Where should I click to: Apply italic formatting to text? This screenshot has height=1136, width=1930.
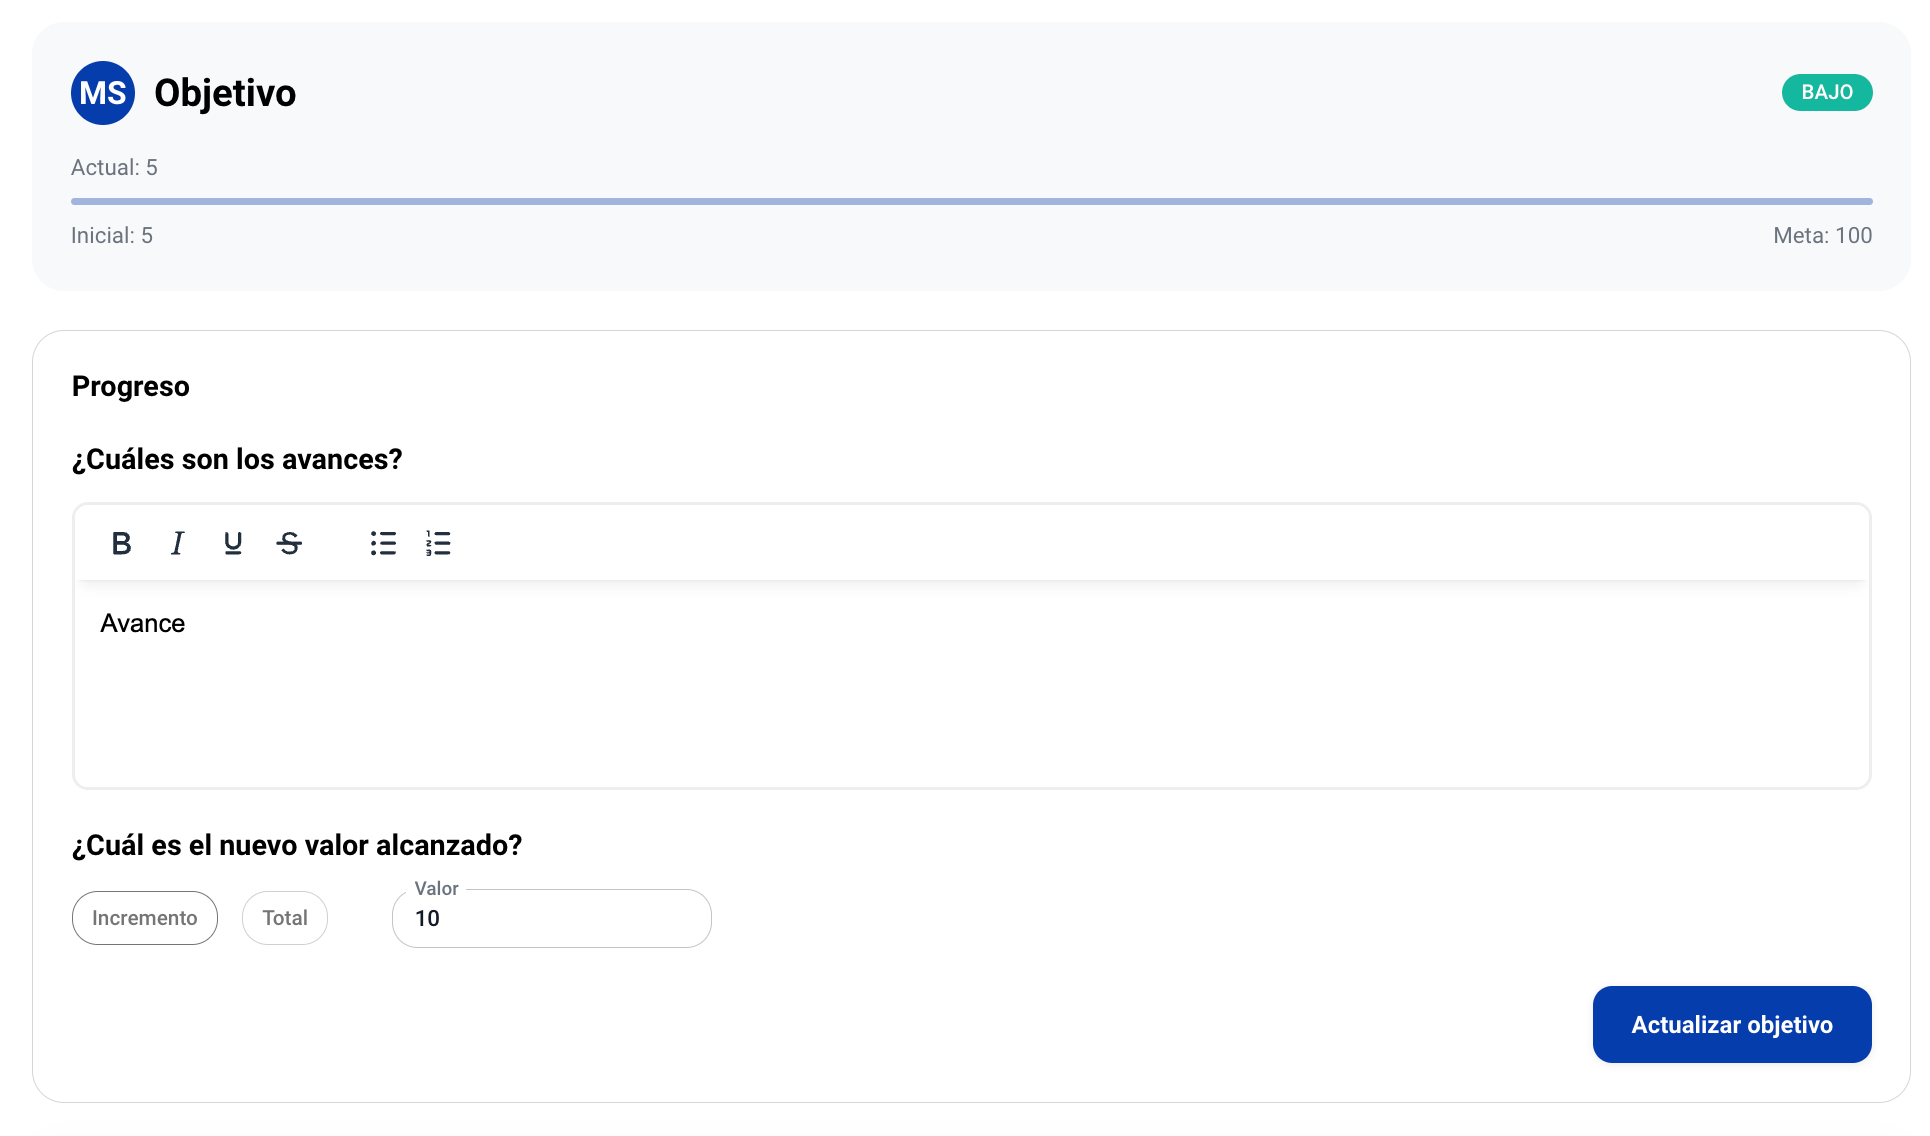click(177, 543)
